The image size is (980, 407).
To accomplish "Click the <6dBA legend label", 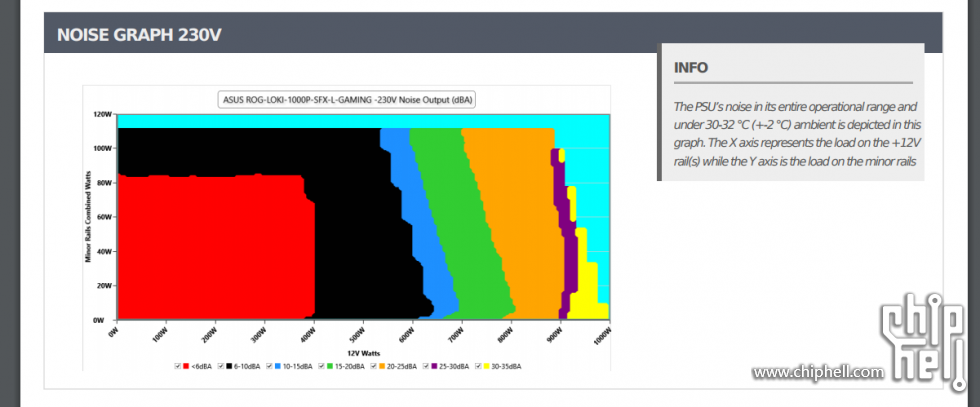I will coord(201,366).
